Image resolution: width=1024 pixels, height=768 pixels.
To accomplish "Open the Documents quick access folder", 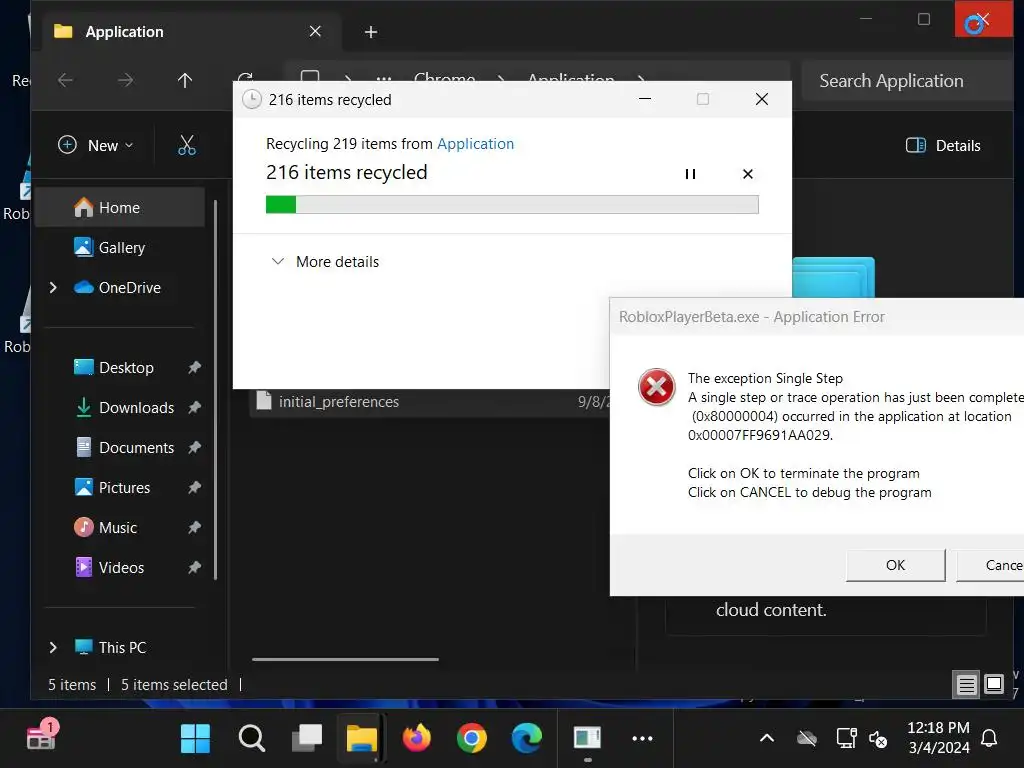I will tap(136, 447).
